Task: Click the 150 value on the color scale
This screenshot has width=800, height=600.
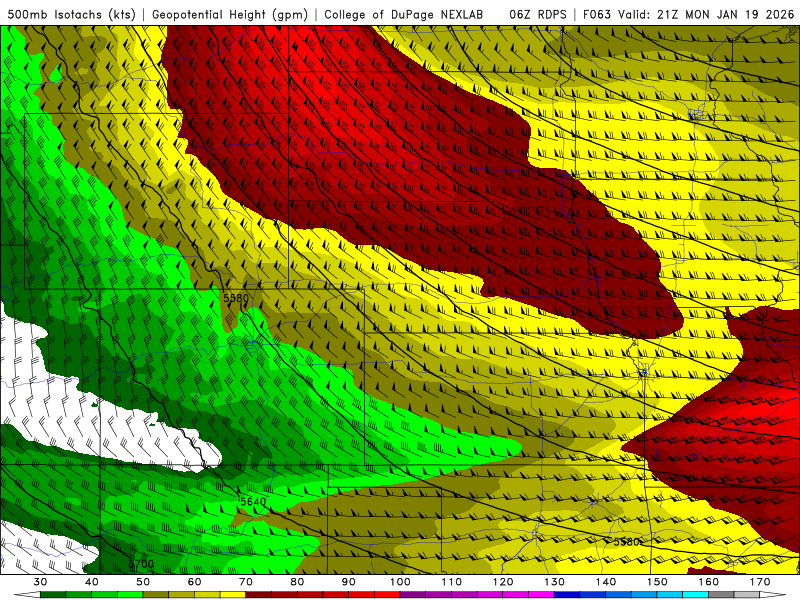Action: pyautogui.click(x=657, y=582)
